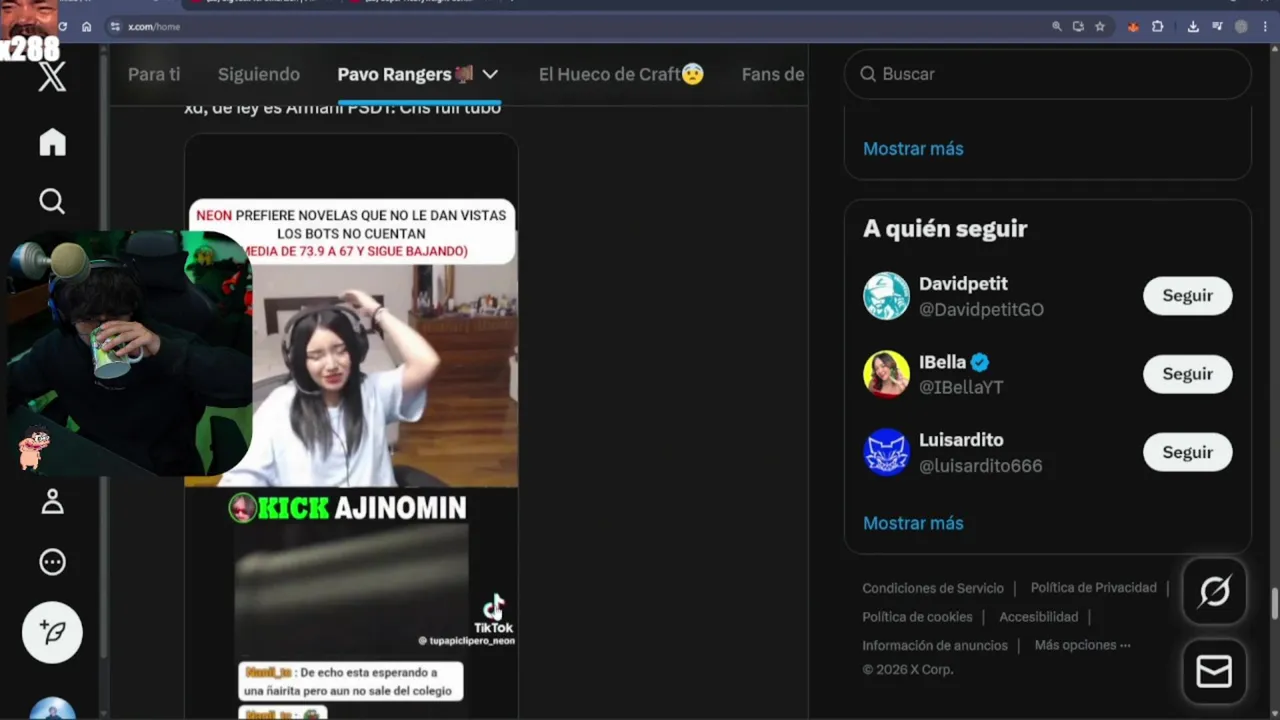Screen dimensions: 1280x720
Task: Open the media control music-note icon
Action: 1217,27
